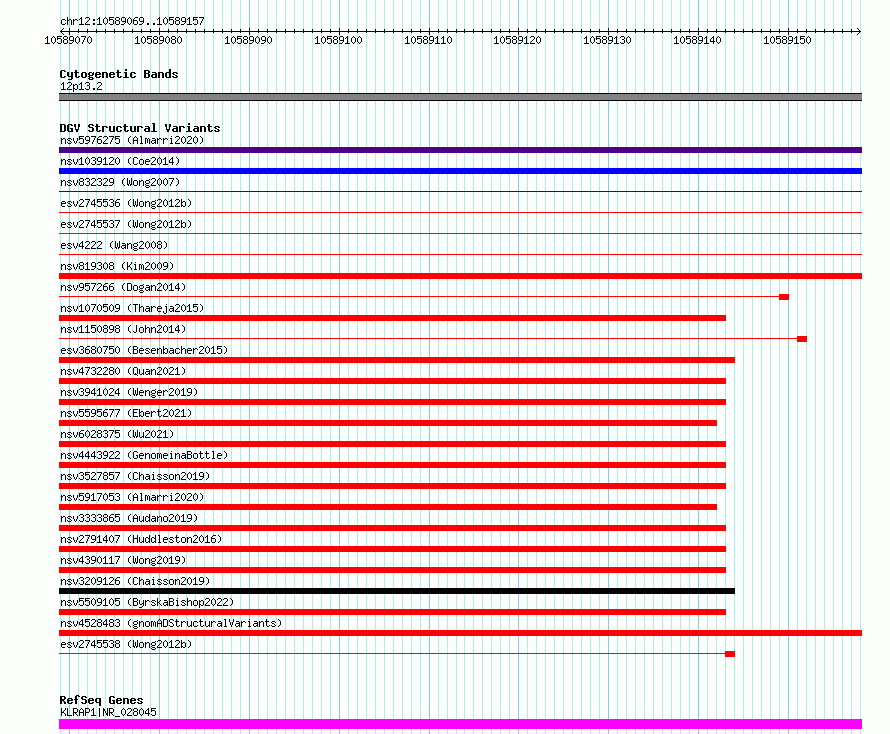Viewport: 890px width, 734px height.
Task: Click the red esv3680750 variant bar
Action: [397, 360]
